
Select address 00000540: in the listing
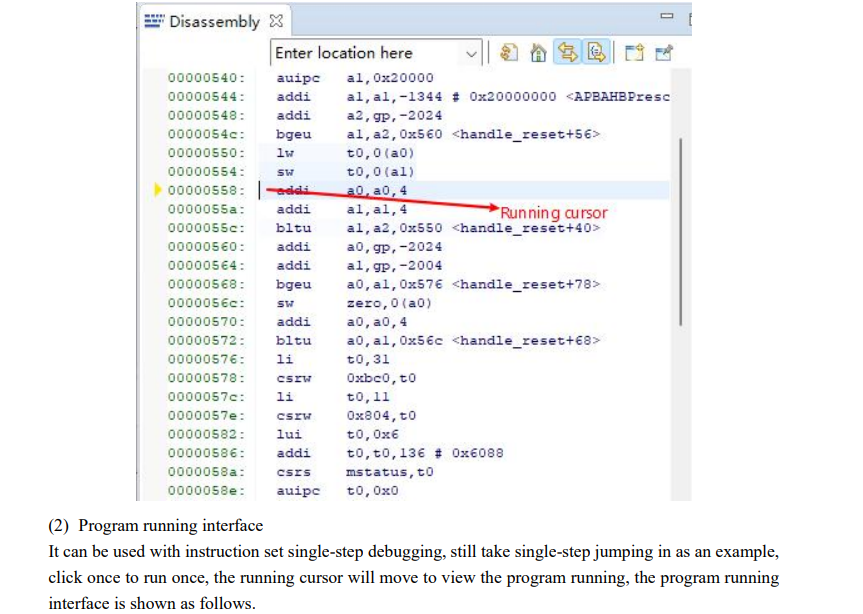206,78
